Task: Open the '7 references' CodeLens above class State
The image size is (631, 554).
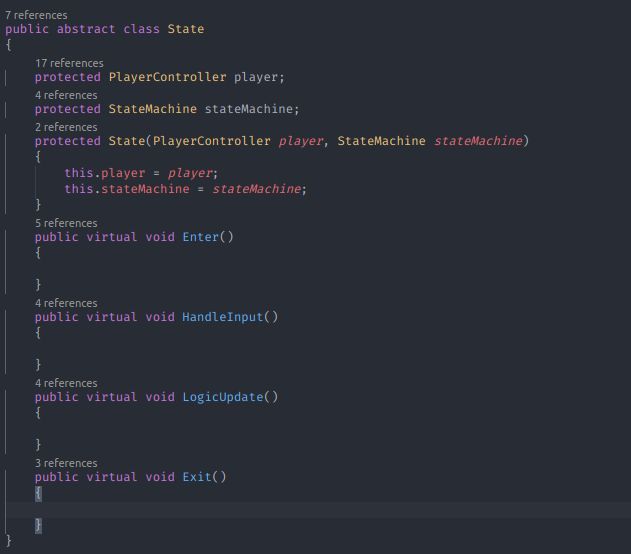Action: [x=36, y=15]
